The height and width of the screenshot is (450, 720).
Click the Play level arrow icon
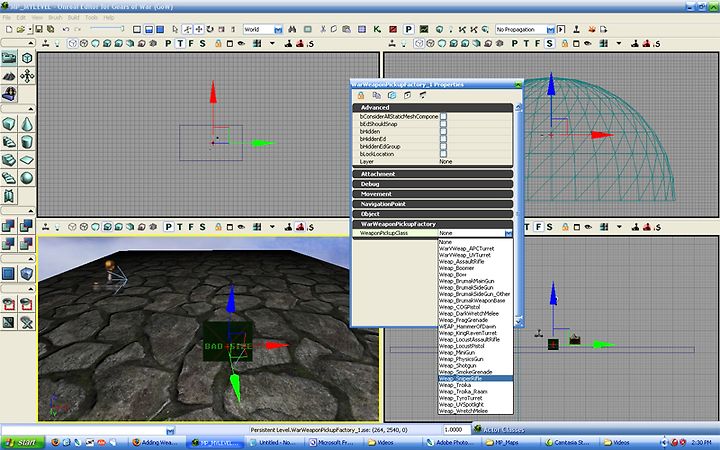point(561,29)
